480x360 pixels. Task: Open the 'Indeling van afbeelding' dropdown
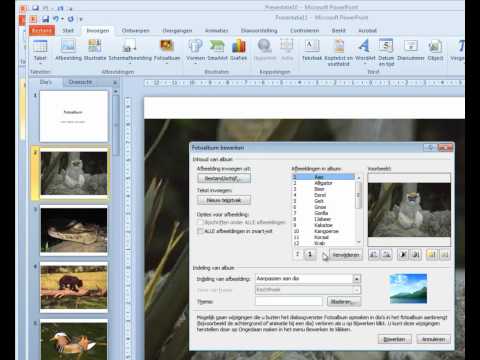[x=356, y=278]
